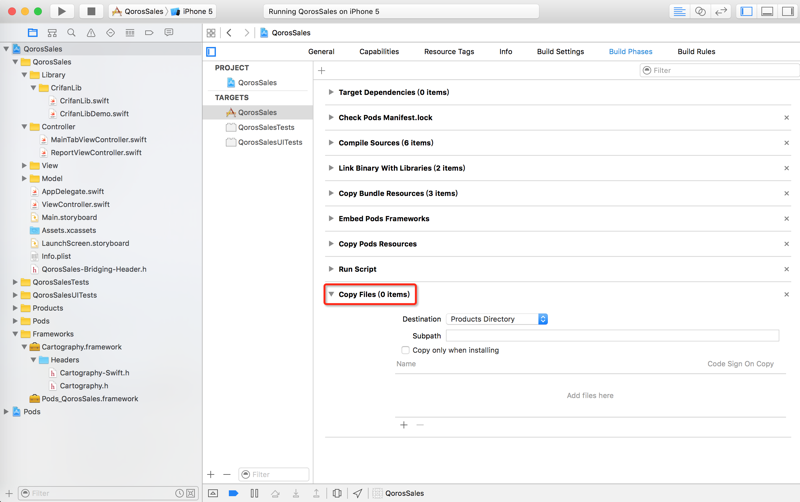Switch to the Info tab
The height and width of the screenshot is (502, 800).
[506, 52]
